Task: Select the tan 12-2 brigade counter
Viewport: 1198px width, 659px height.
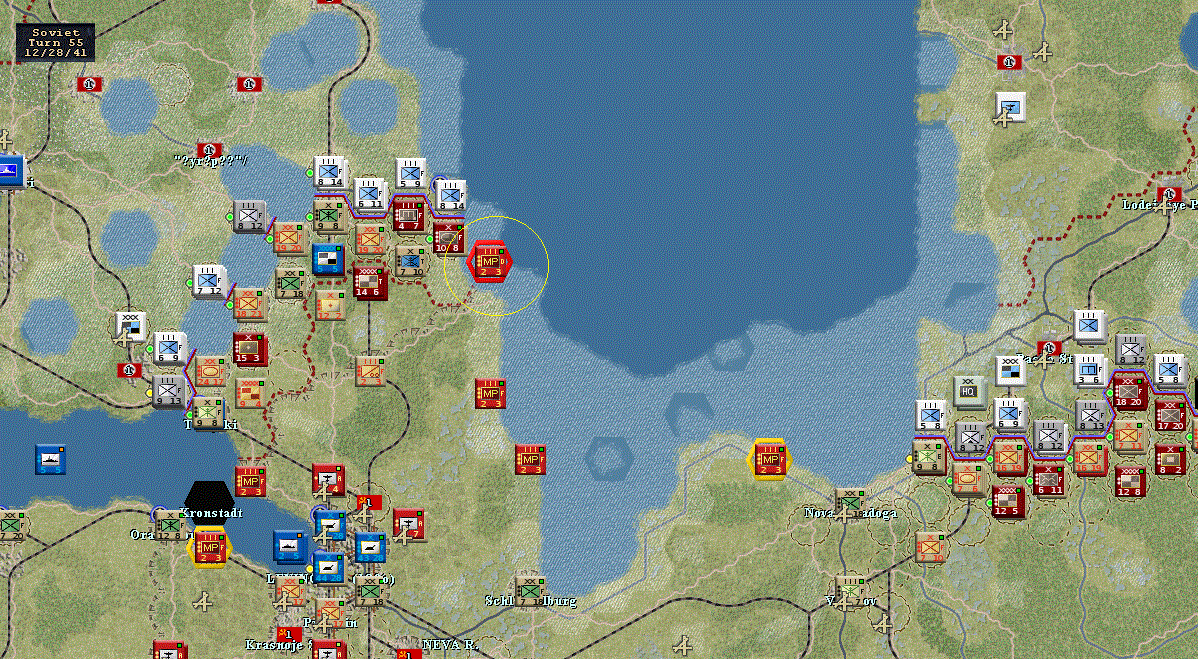Action: 330,304
